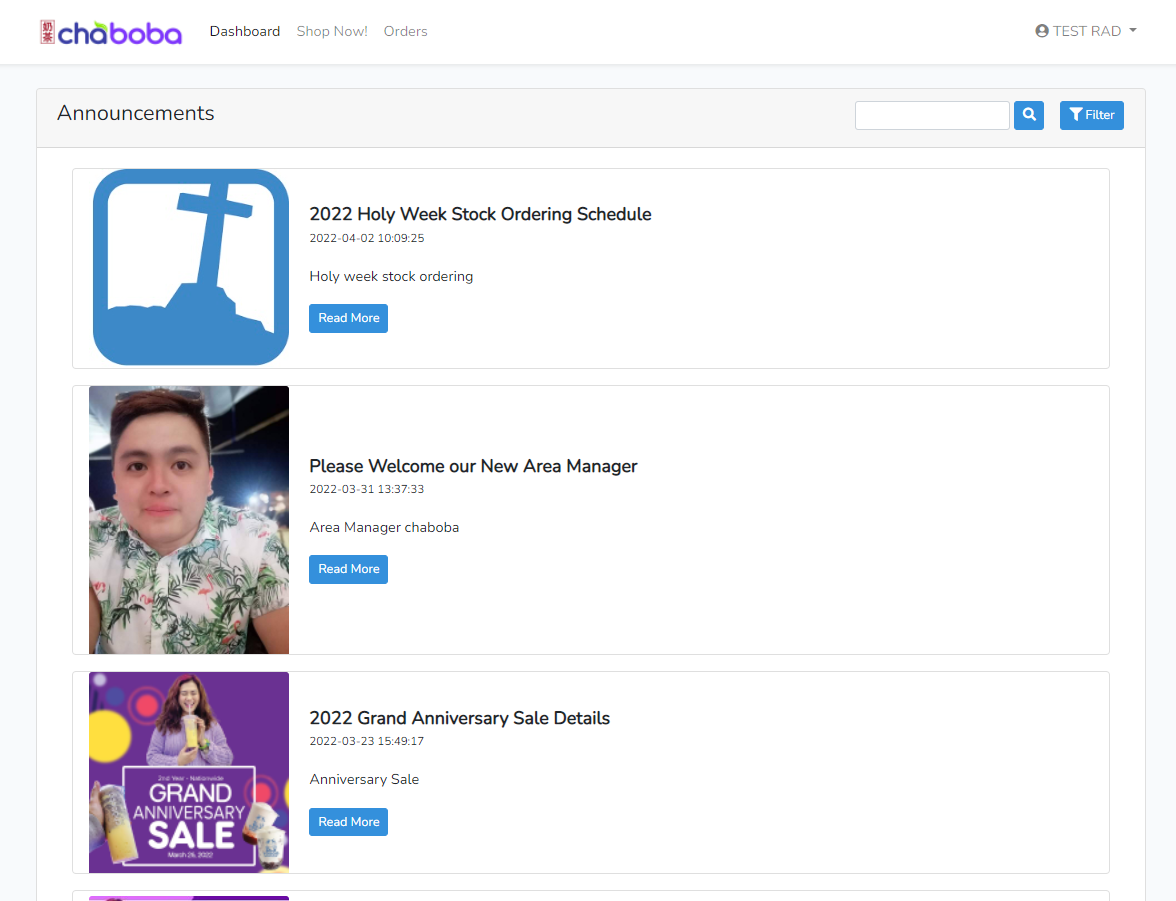Read More on Grand Anniversary Sale Details

point(348,821)
